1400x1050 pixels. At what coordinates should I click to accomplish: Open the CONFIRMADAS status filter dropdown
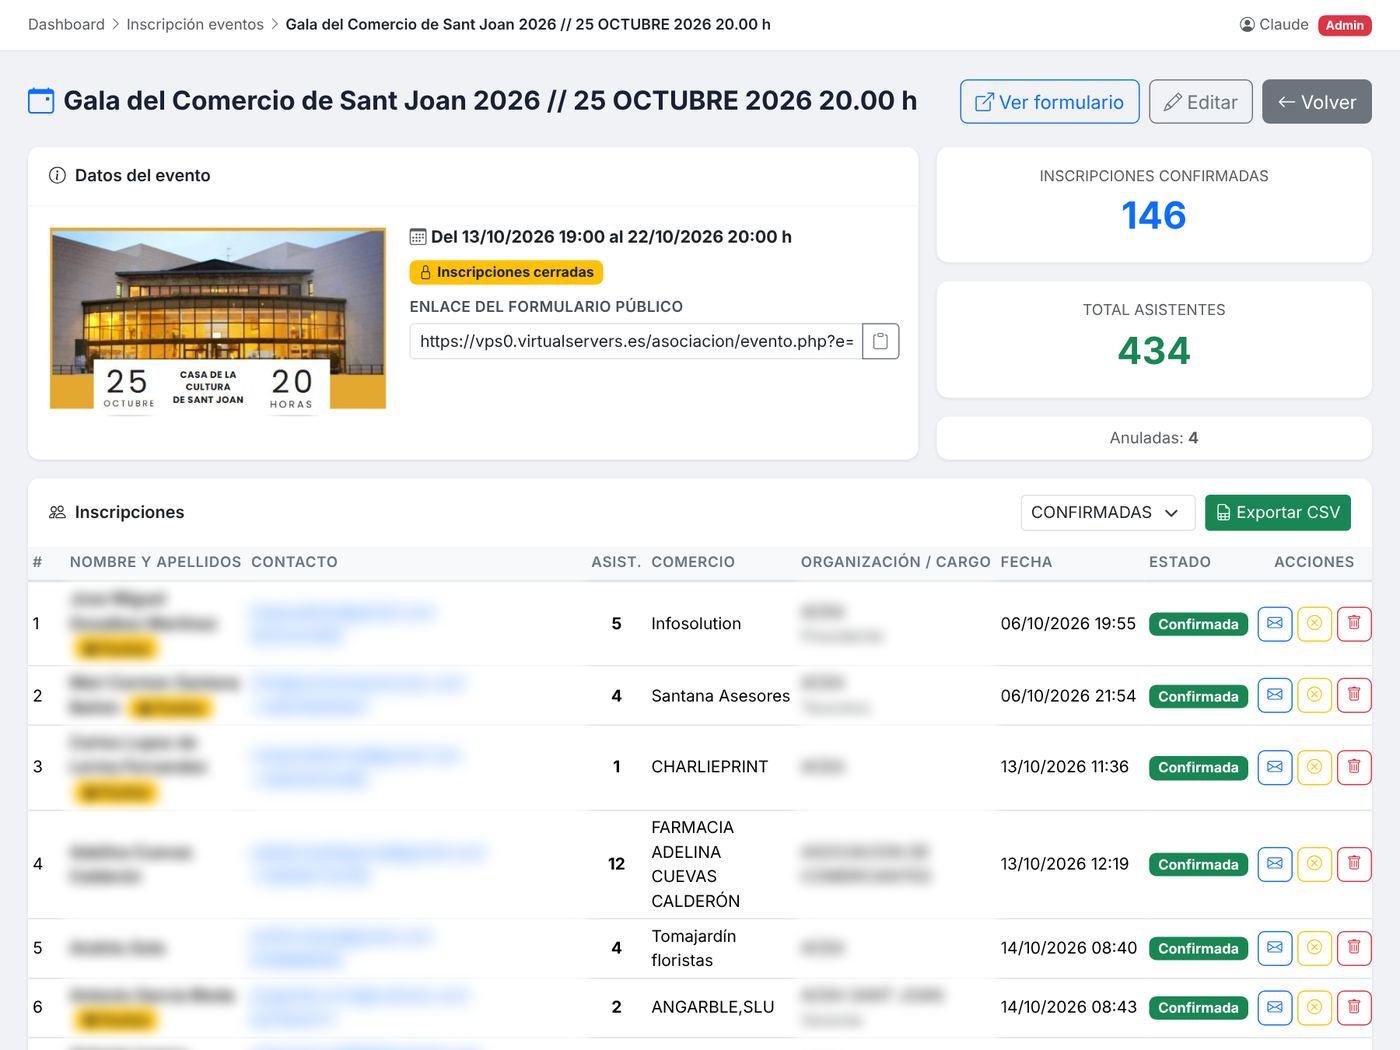[1108, 512]
